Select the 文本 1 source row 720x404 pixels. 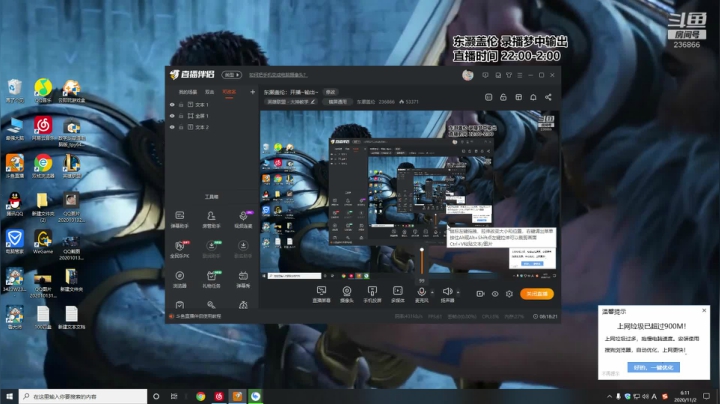212,105
